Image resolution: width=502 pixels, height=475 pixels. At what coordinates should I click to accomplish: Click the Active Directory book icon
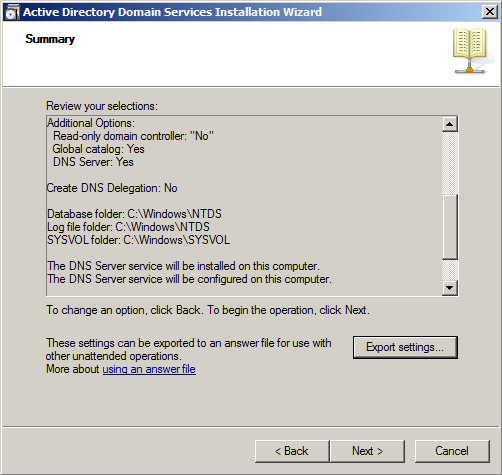[470, 51]
